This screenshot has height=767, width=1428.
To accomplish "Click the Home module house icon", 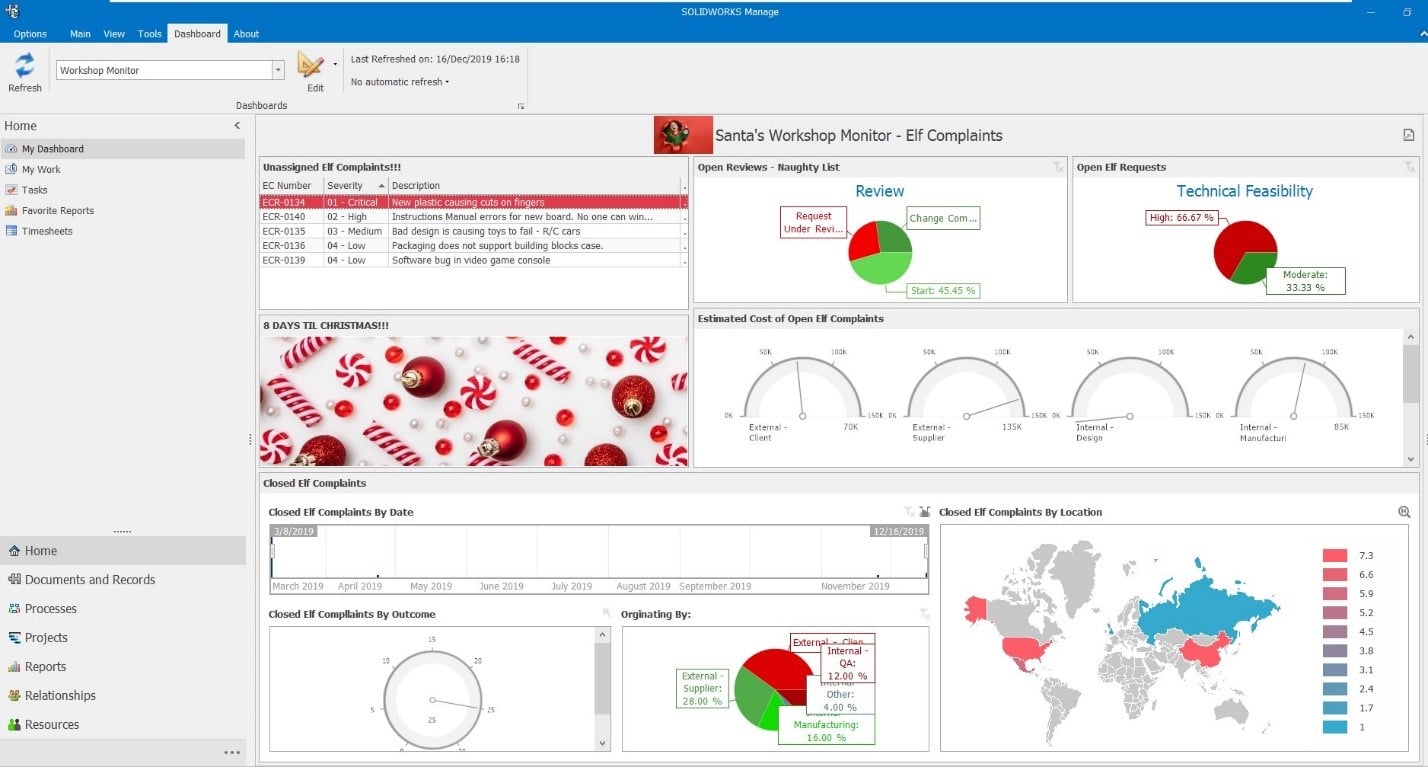I will pos(14,550).
